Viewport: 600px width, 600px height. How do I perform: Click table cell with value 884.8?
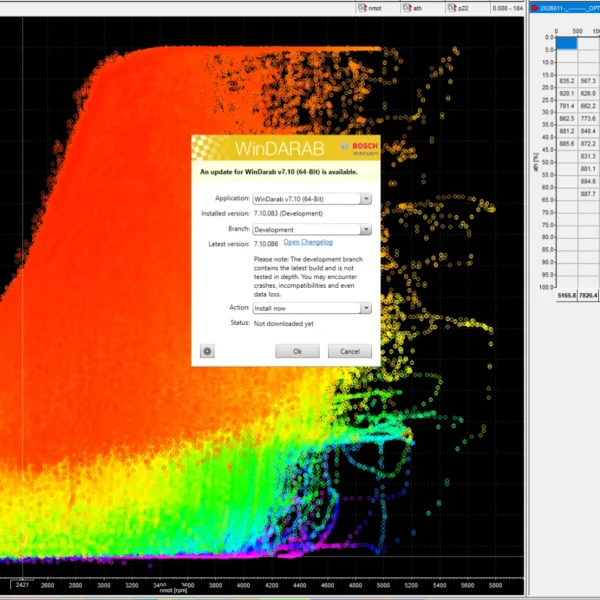pyautogui.click(x=588, y=181)
